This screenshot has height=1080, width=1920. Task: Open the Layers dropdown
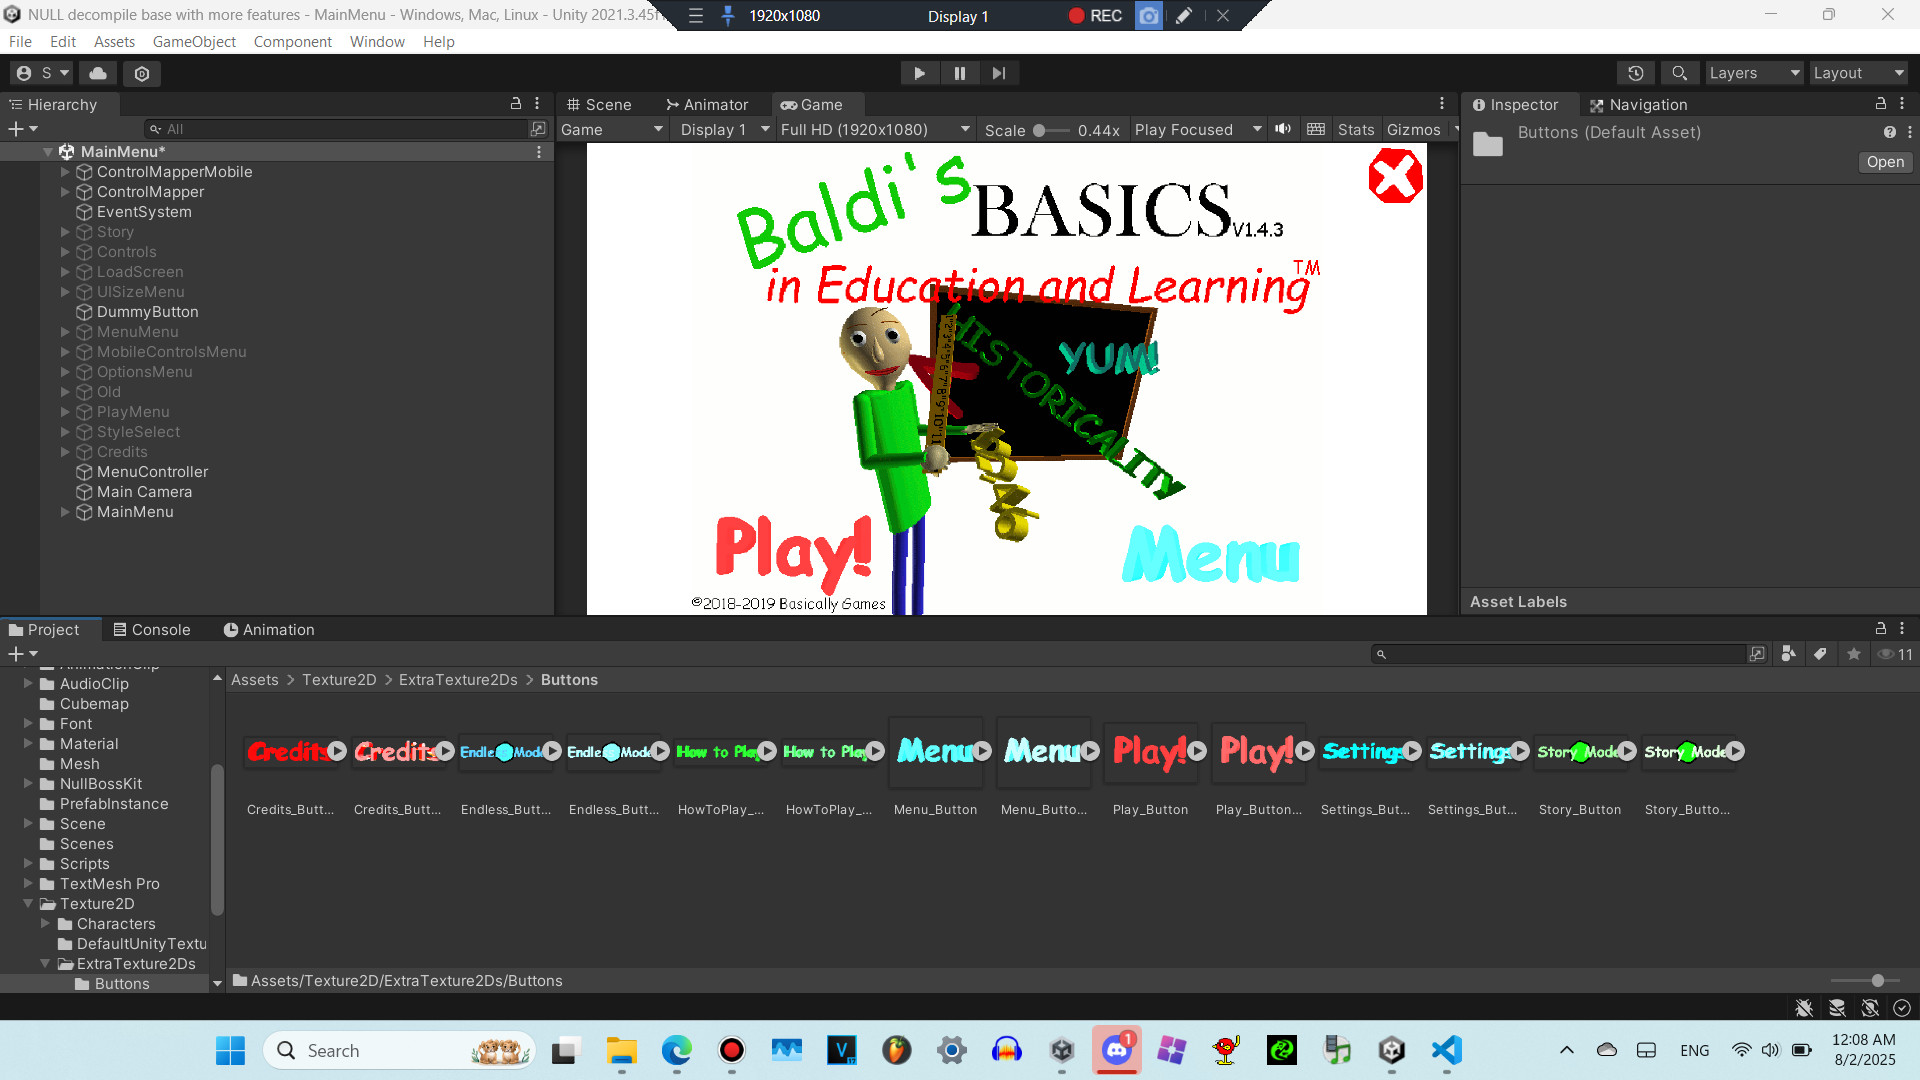pos(1753,73)
